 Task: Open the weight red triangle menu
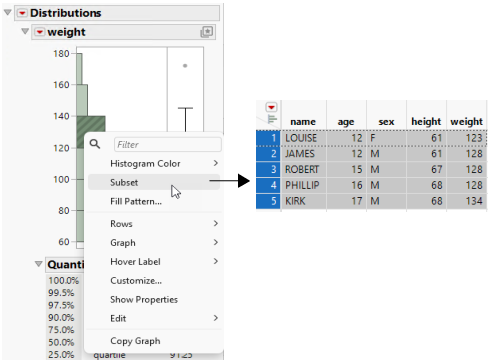point(40,32)
